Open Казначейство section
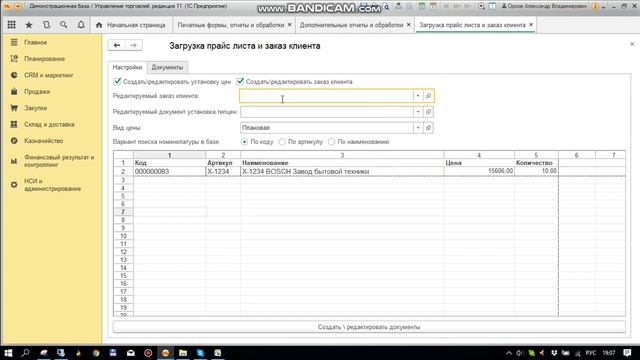The height and width of the screenshot is (360, 640). tap(43, 140)
